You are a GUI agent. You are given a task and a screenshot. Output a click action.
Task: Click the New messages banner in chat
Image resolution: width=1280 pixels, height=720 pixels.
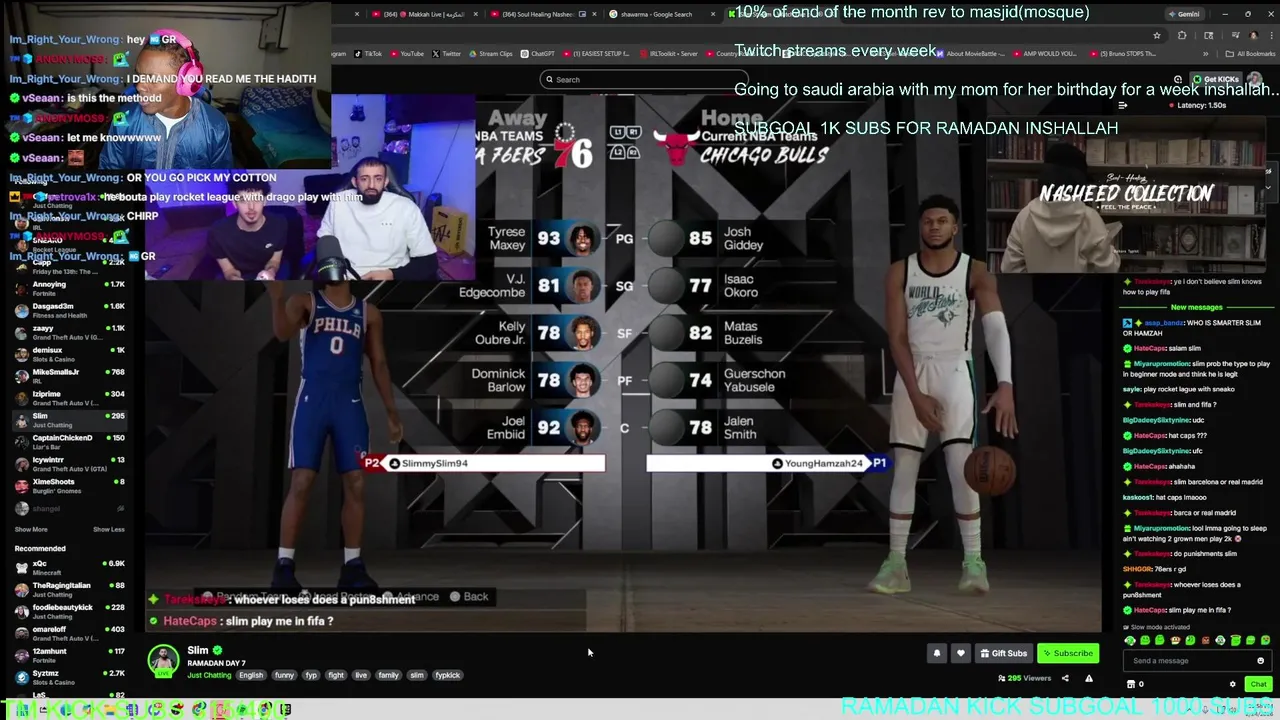[1196, 307]
